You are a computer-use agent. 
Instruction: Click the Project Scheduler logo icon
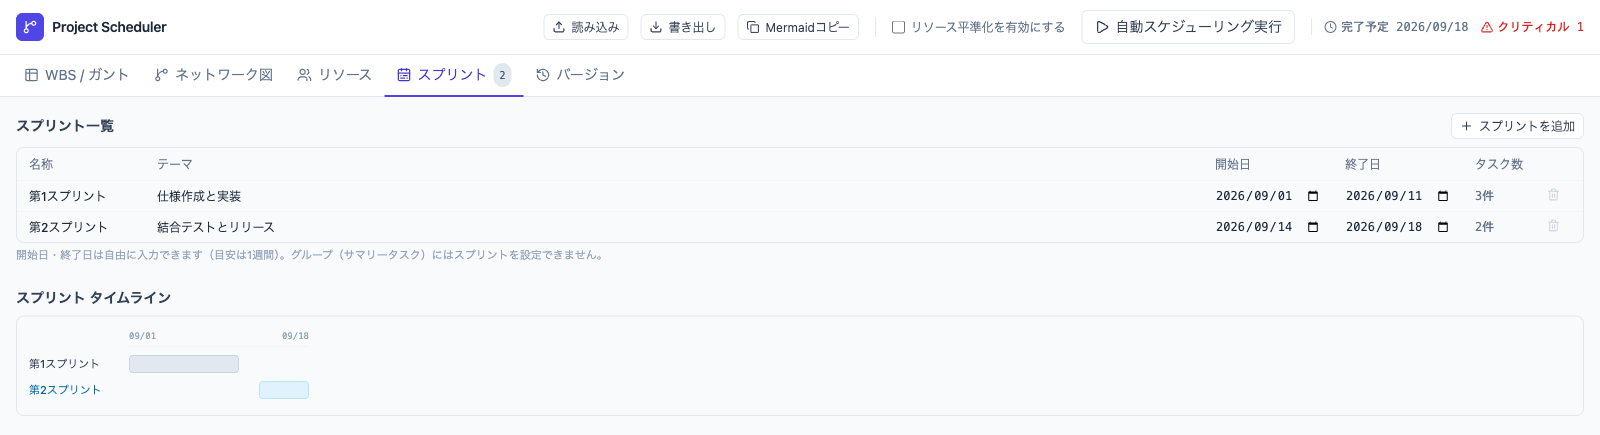pos(30,27)
